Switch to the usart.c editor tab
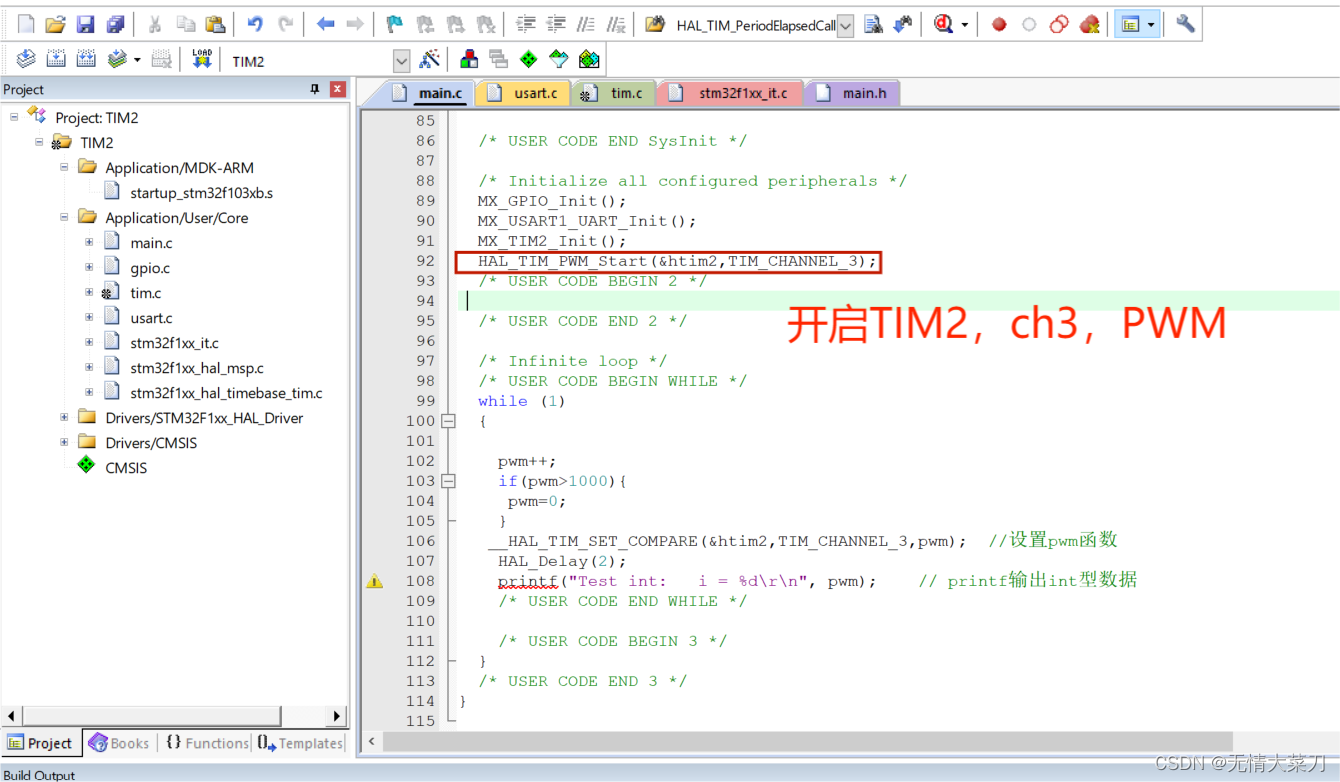 point(523,93)
